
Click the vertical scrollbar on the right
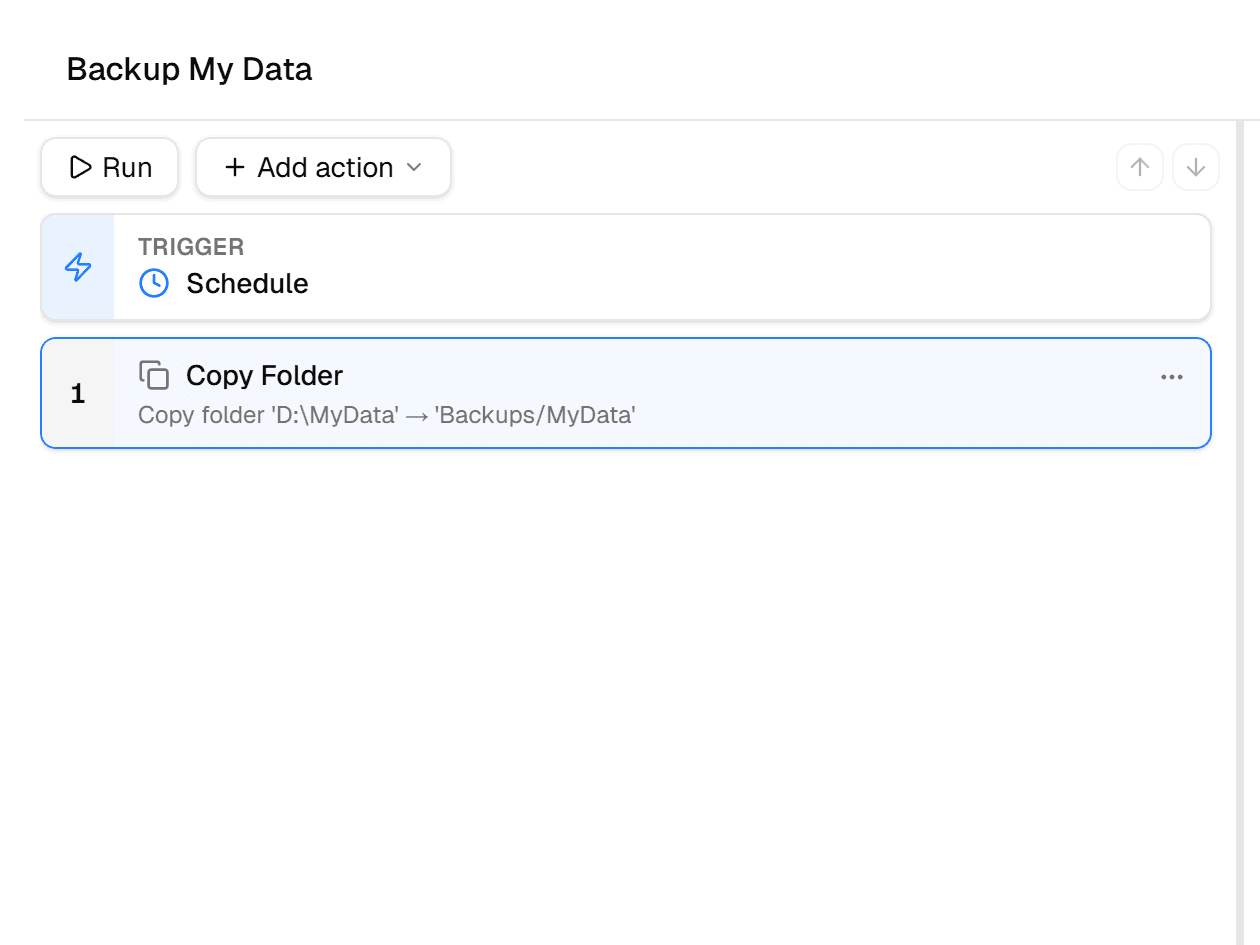click(1240, 530)
